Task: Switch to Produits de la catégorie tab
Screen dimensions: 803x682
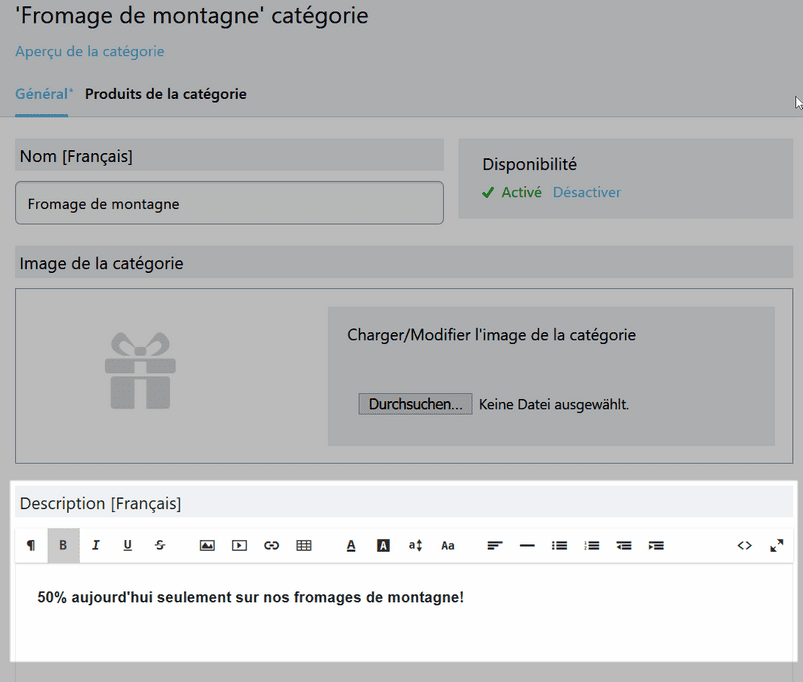Action: (x=165, y=94)
